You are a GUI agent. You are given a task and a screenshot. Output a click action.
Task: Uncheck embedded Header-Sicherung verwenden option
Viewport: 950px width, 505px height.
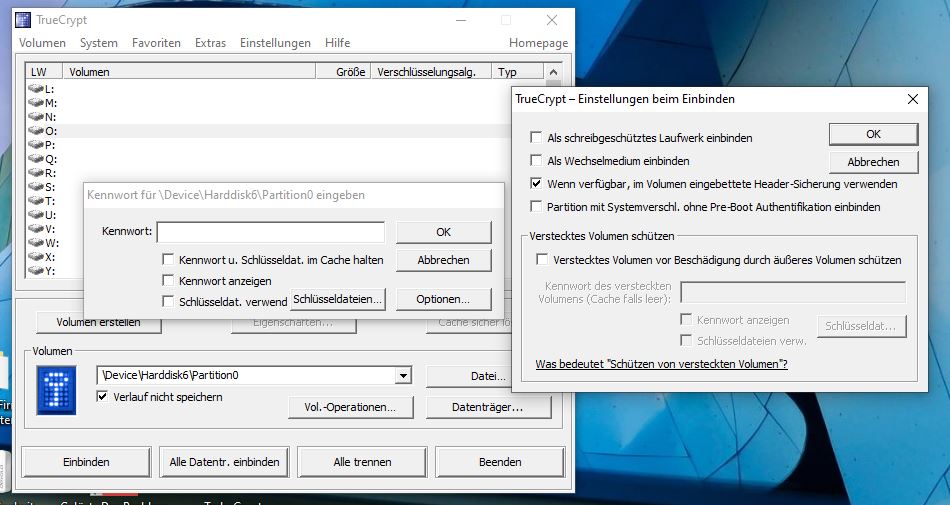pyautogui.click(x=536, y=183)
